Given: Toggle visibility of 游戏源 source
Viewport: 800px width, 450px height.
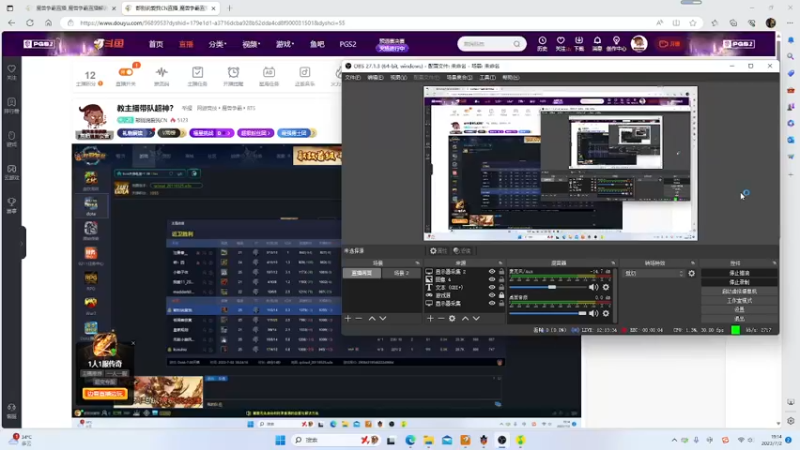Looking at the screenshot, I should click(492, 295).
